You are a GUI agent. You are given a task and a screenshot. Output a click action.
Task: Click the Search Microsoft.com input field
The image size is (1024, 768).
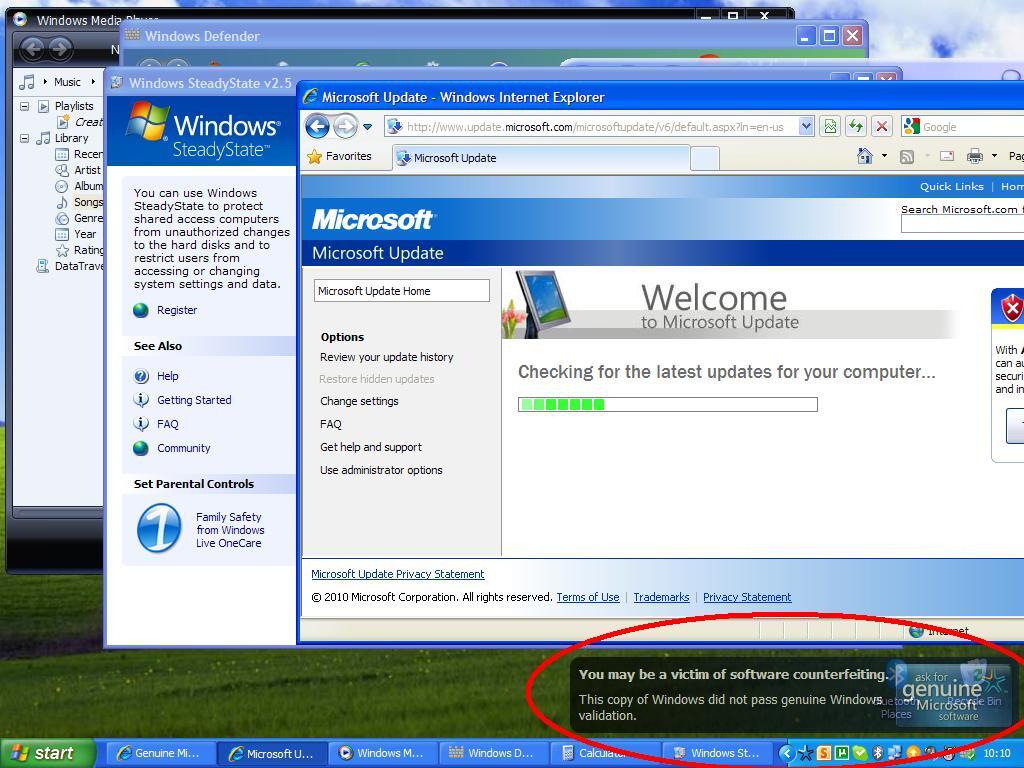point(963,225)
